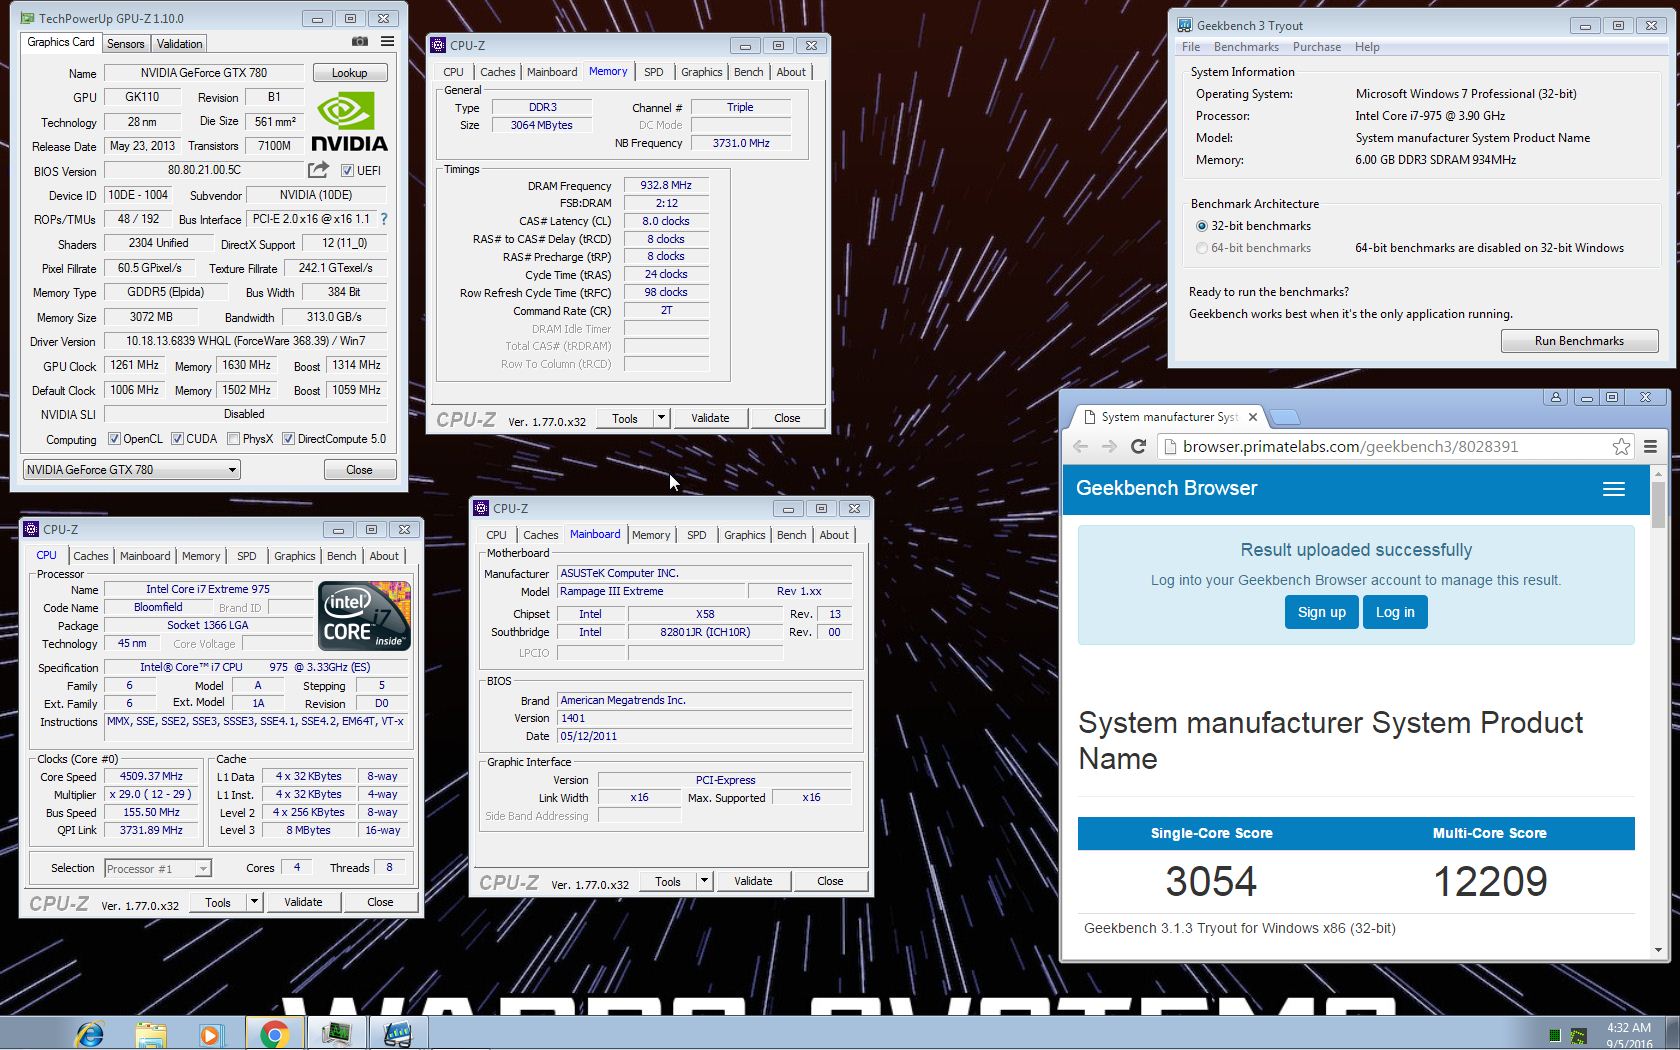
Task: Bookmark the page with the star icon
Action: [x=1621, y=447]
